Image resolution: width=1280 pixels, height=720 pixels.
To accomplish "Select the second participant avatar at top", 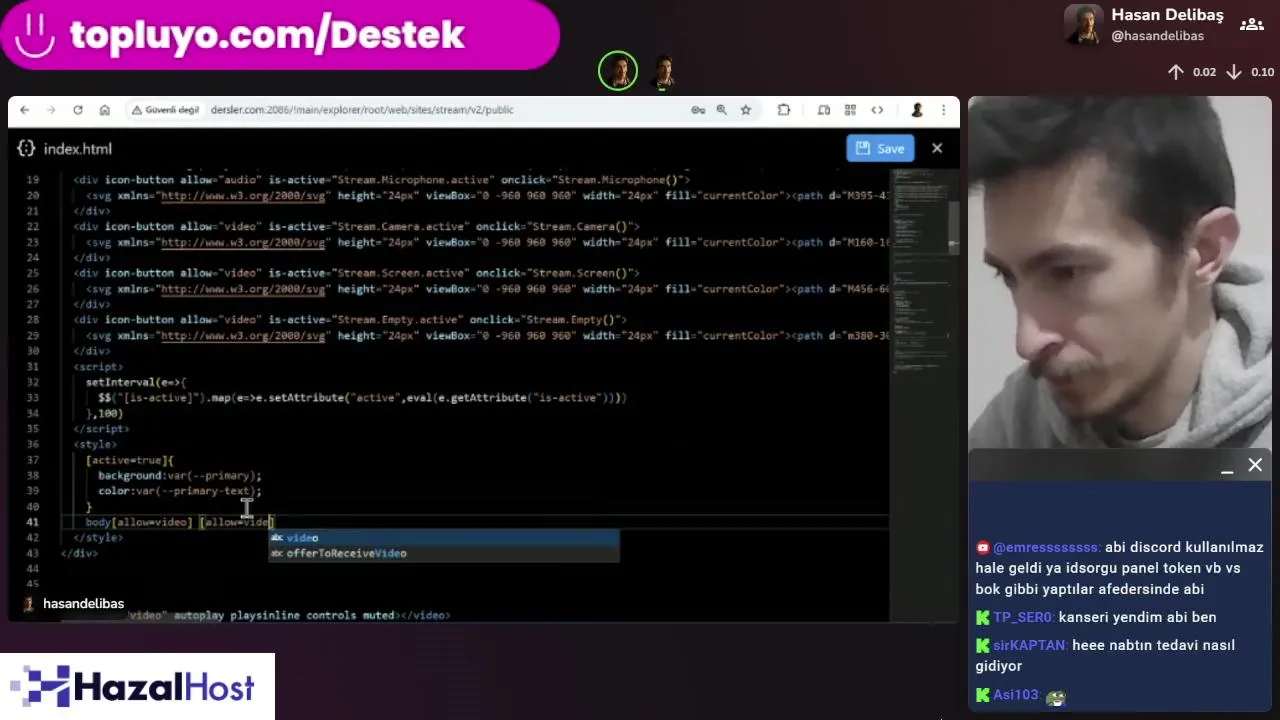I will (x=664, y=71).
